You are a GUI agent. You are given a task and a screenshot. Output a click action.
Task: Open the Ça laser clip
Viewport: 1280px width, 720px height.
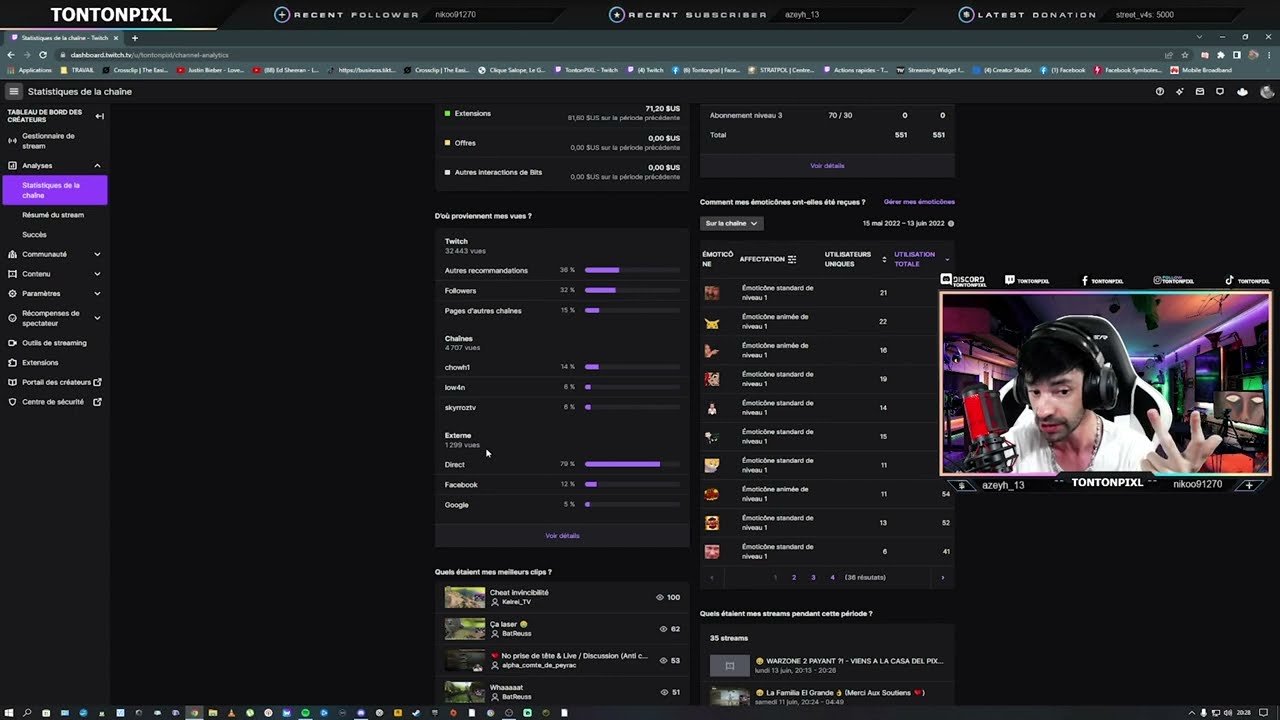[x=562, y=628]
